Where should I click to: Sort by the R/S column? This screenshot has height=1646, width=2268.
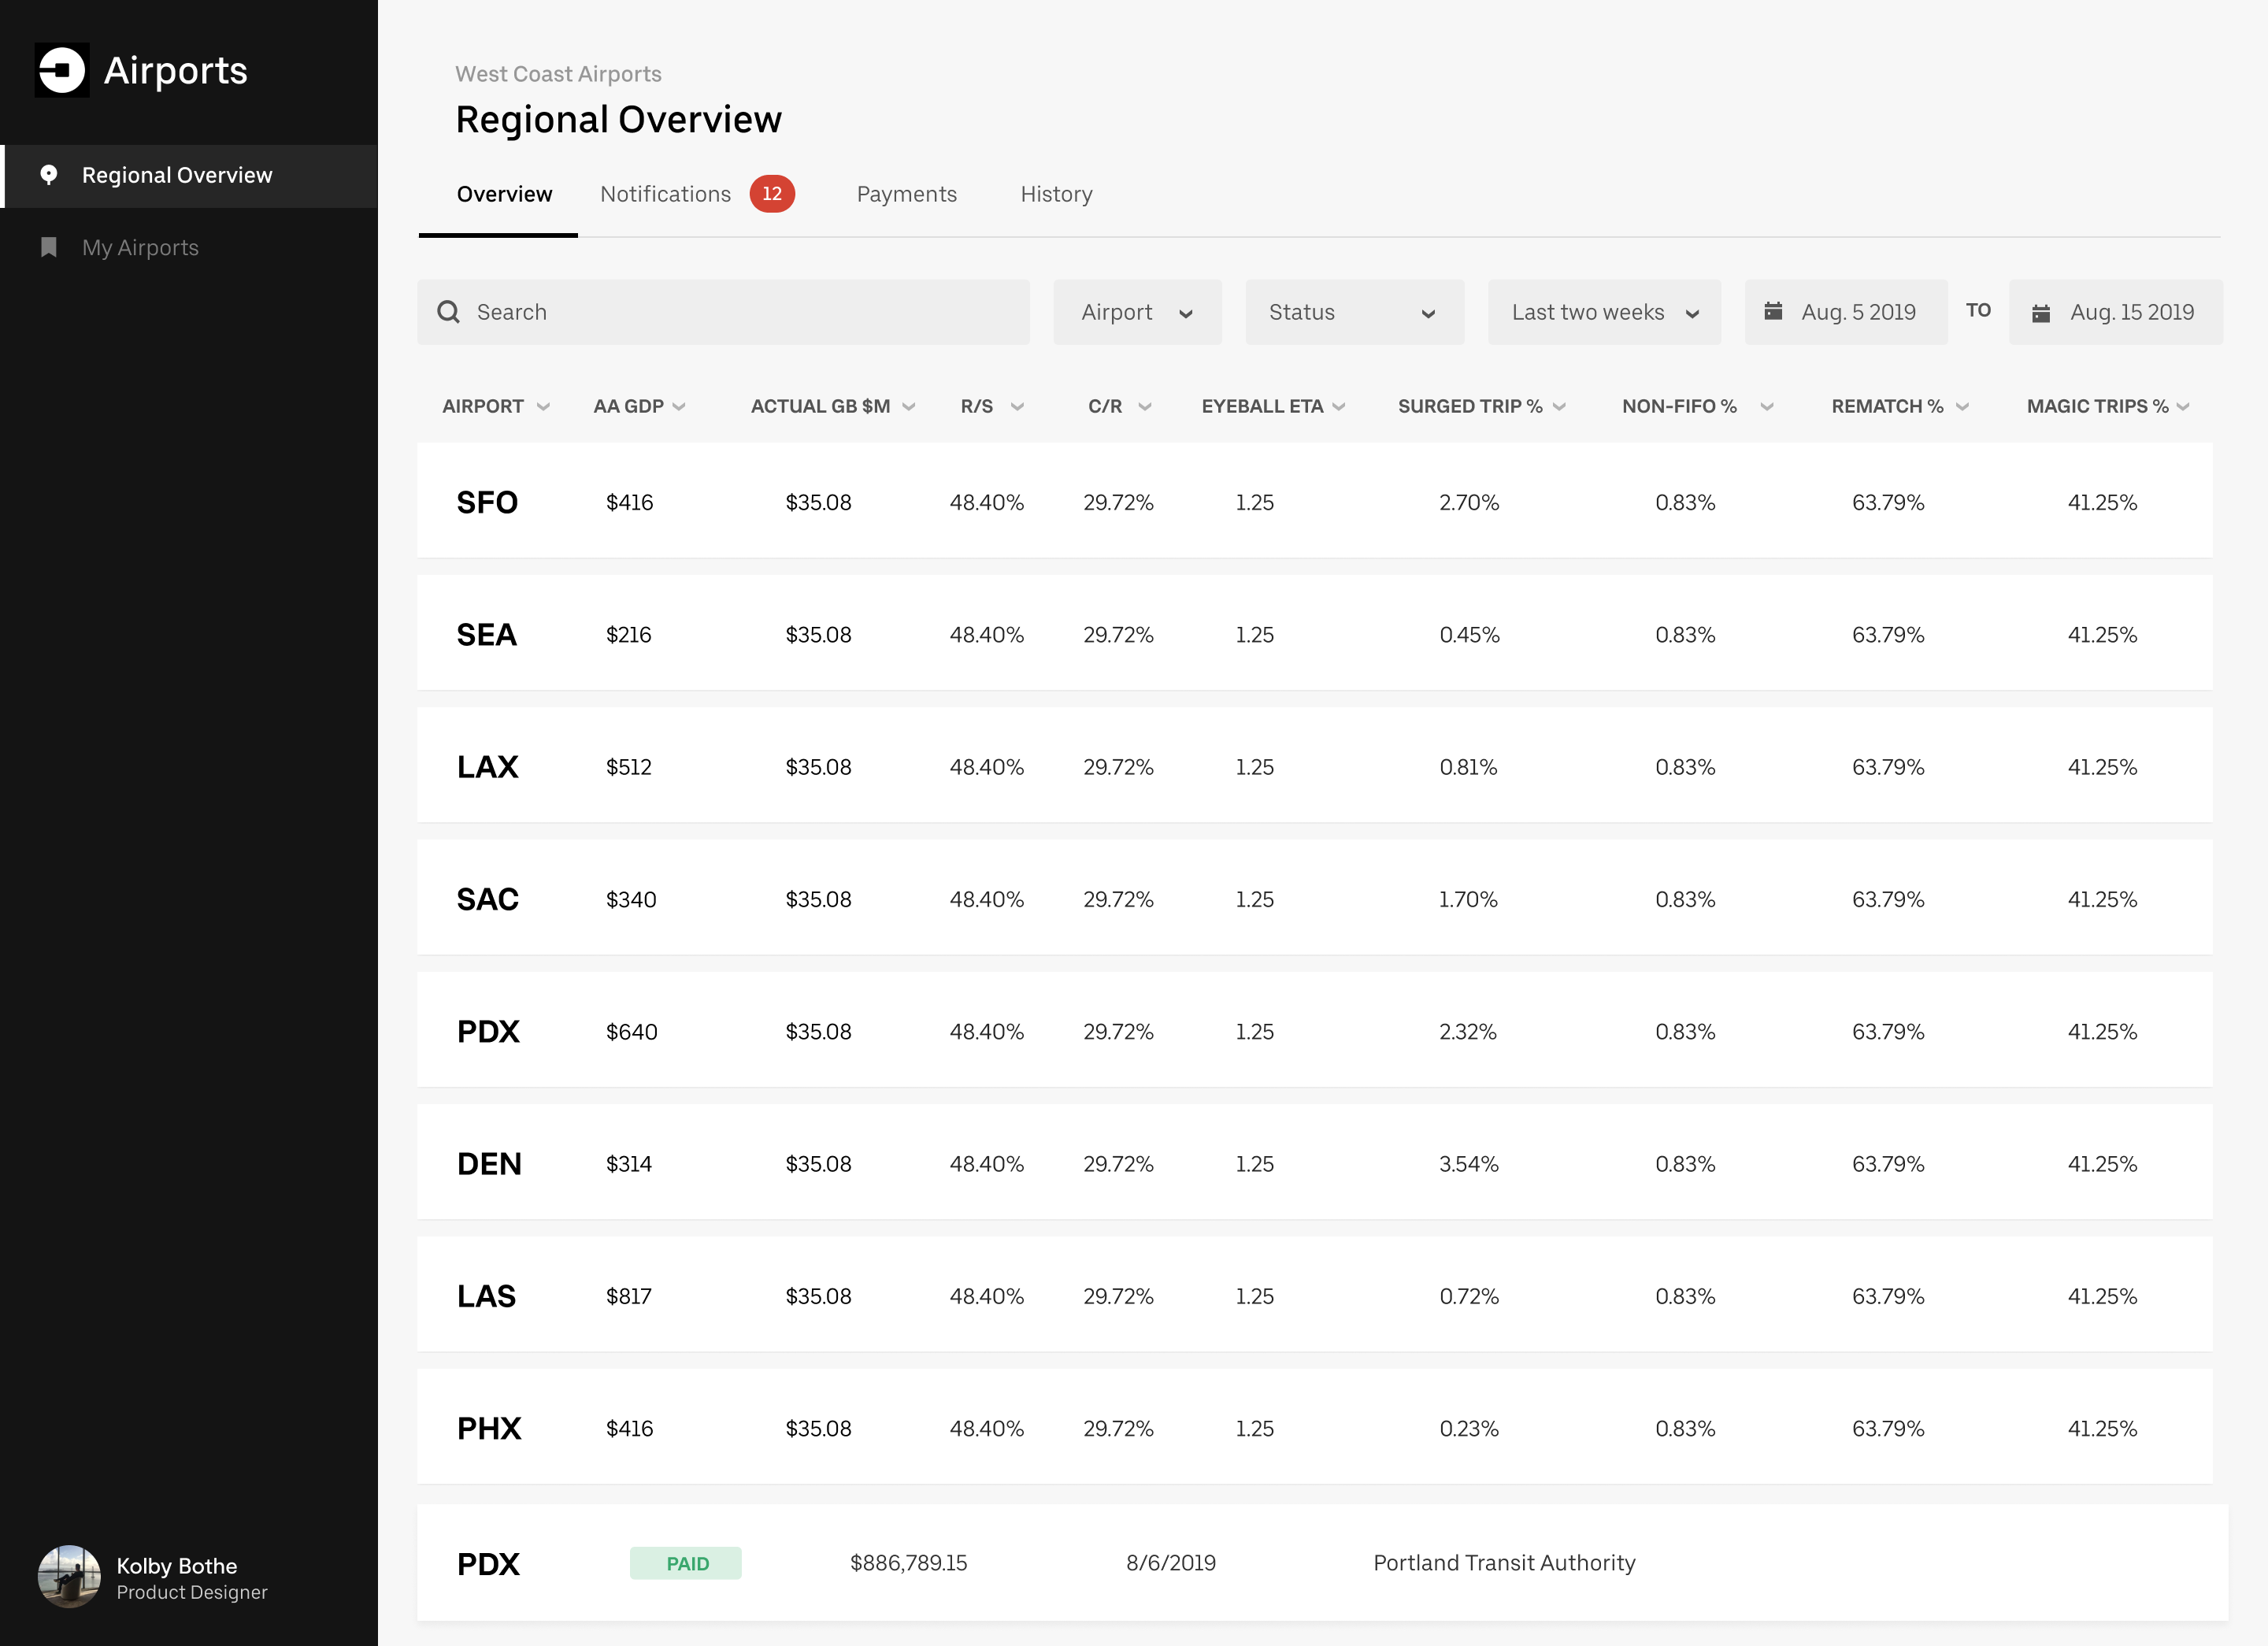(x=992, y=406)
